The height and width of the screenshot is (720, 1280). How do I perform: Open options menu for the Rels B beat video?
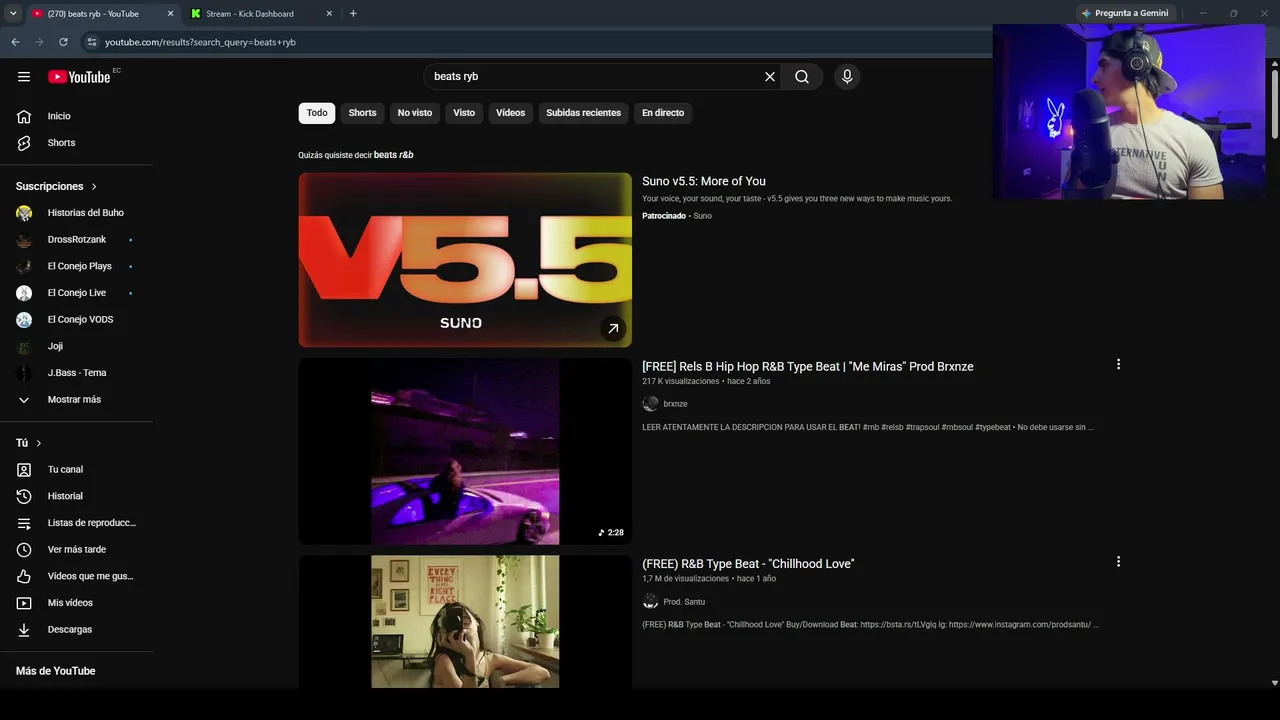click(x=1118, y=365)
